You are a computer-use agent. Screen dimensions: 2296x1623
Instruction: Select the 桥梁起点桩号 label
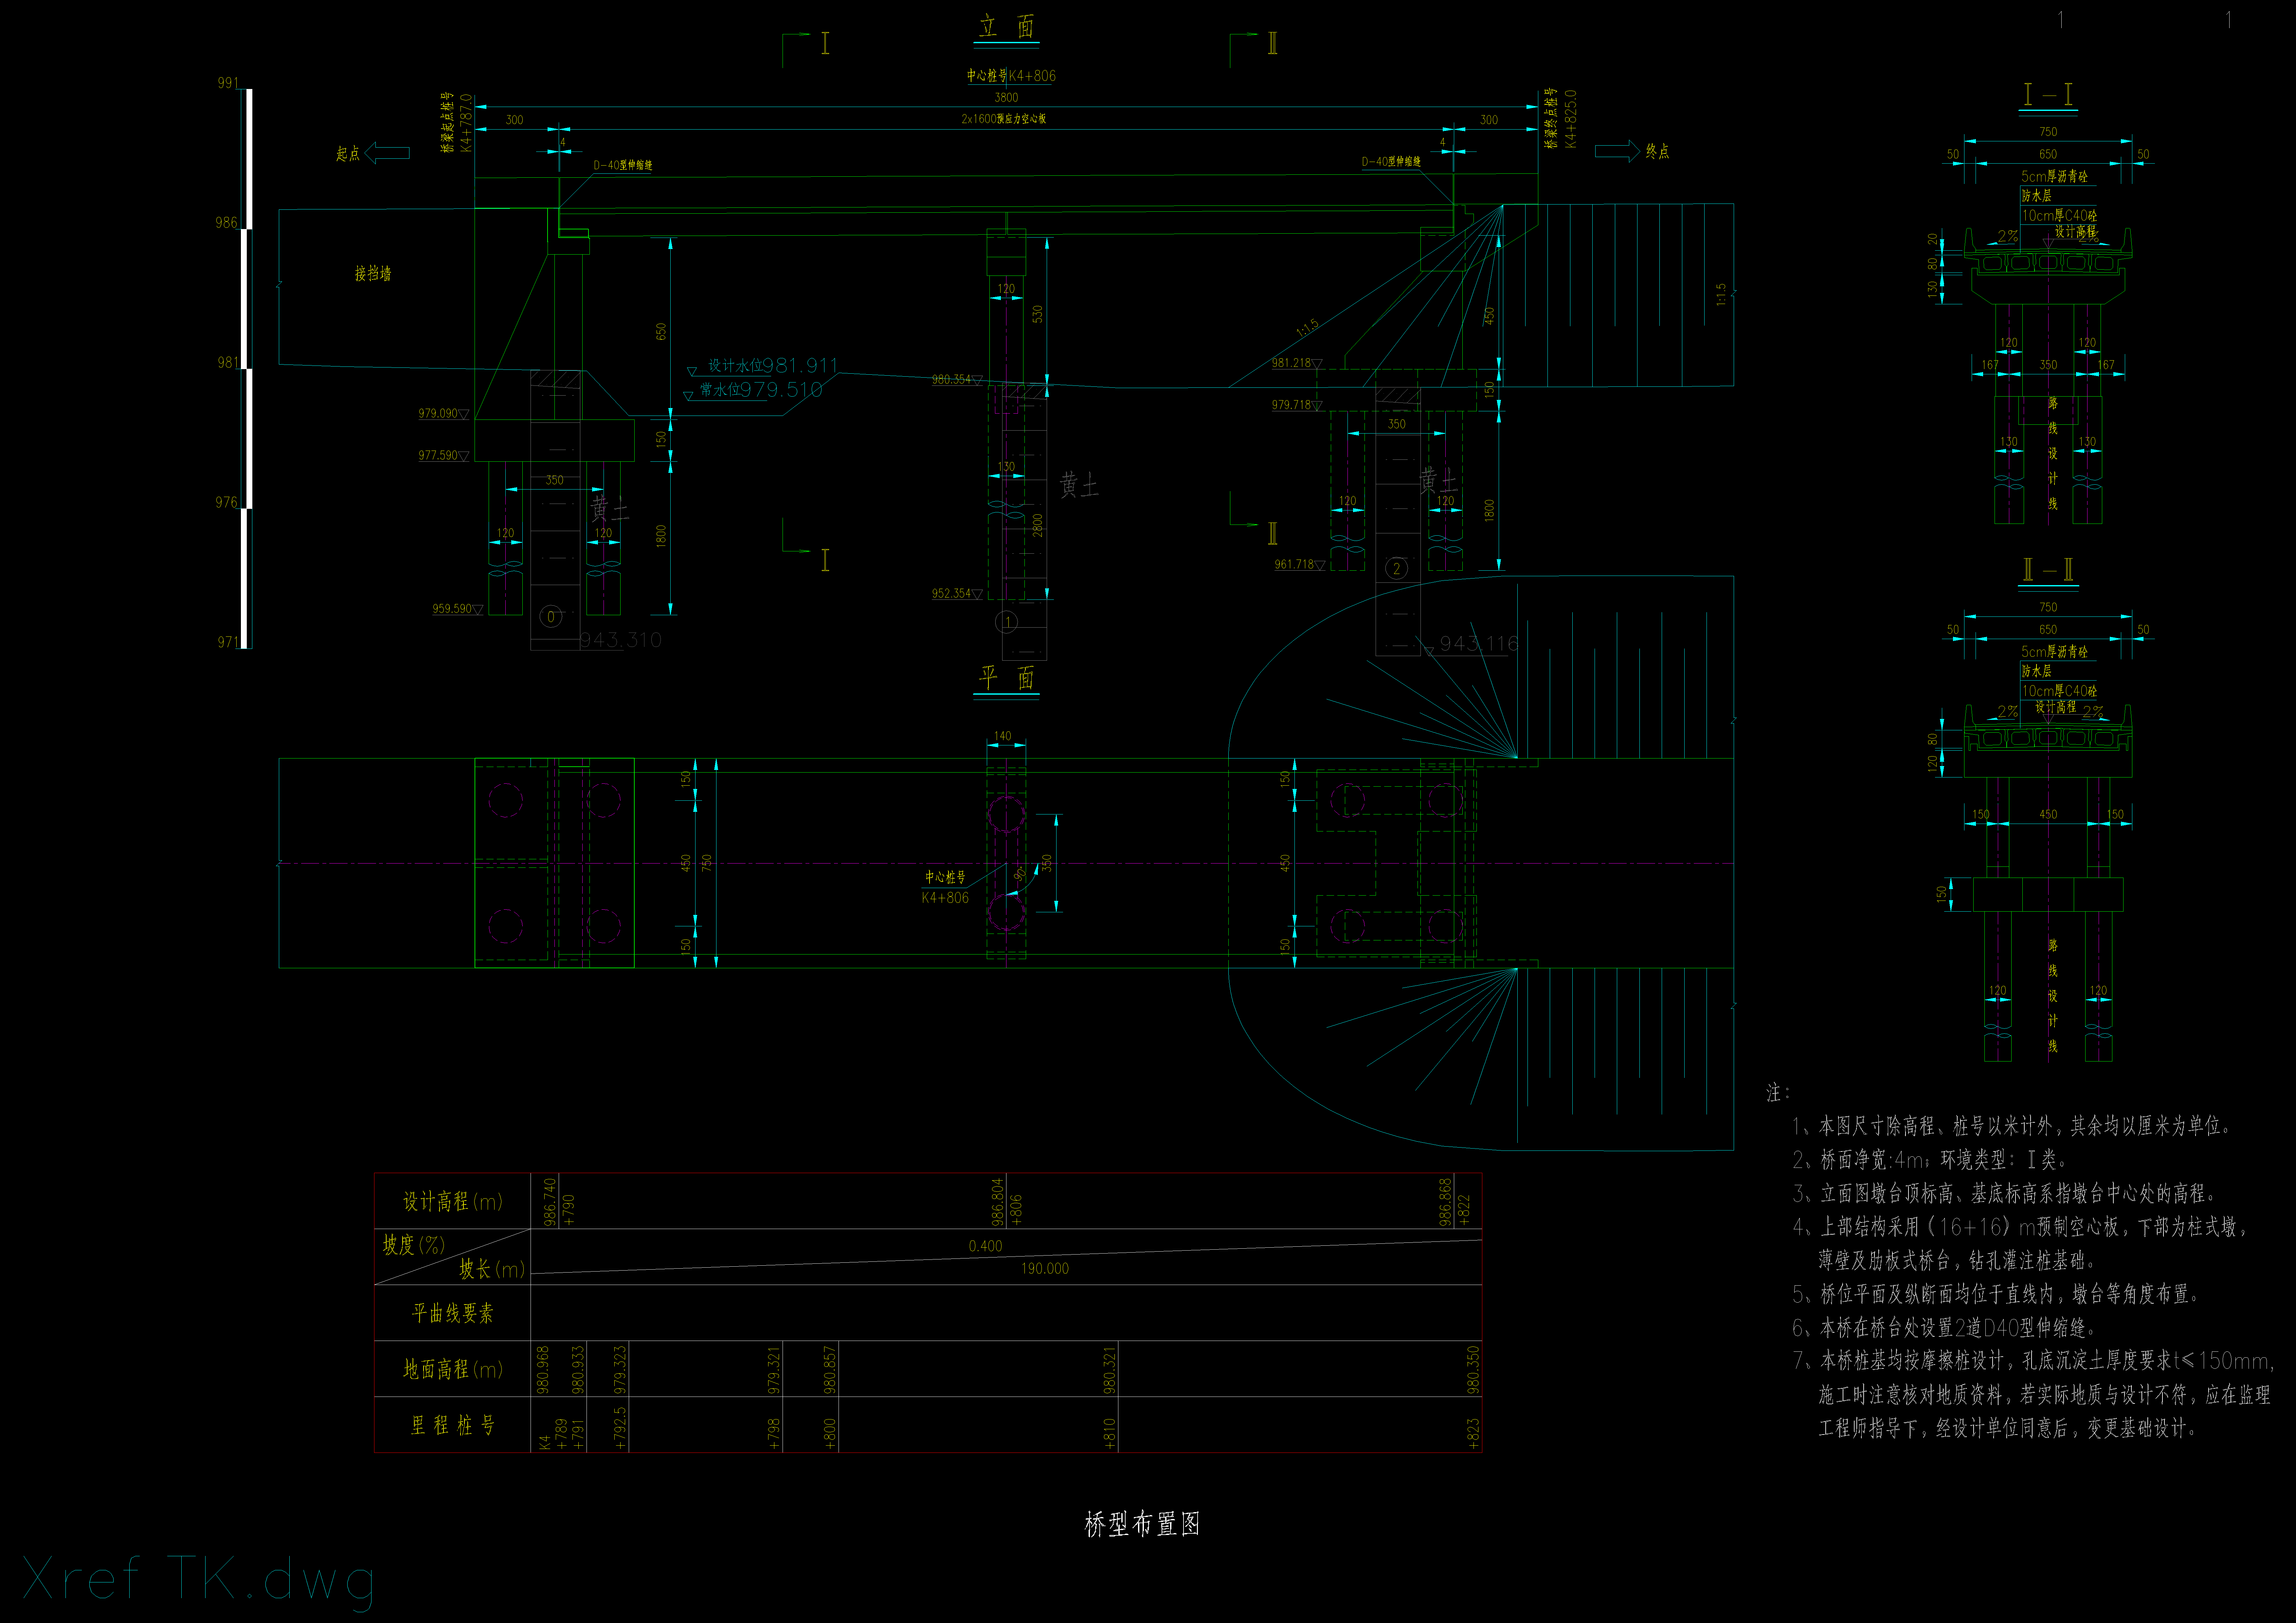tap(447, 123)
